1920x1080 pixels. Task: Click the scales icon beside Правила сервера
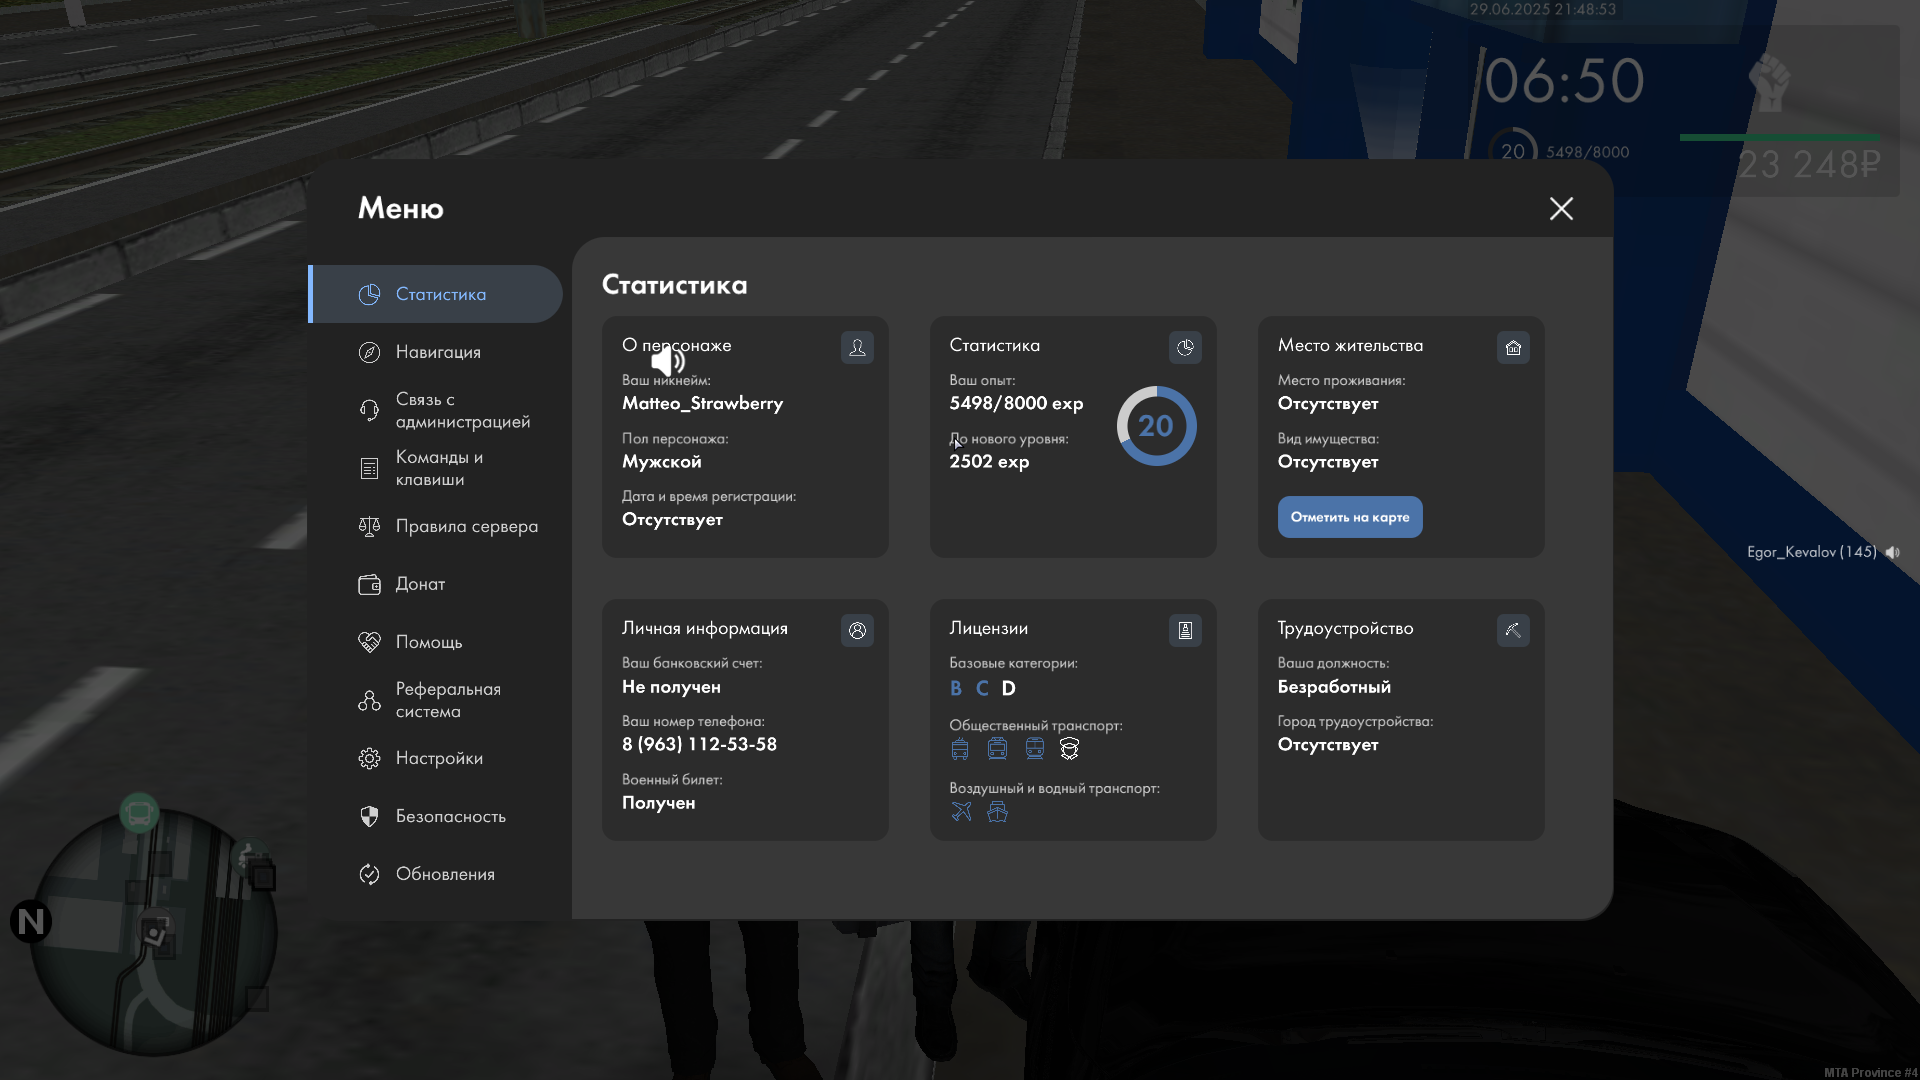[369, 526]
